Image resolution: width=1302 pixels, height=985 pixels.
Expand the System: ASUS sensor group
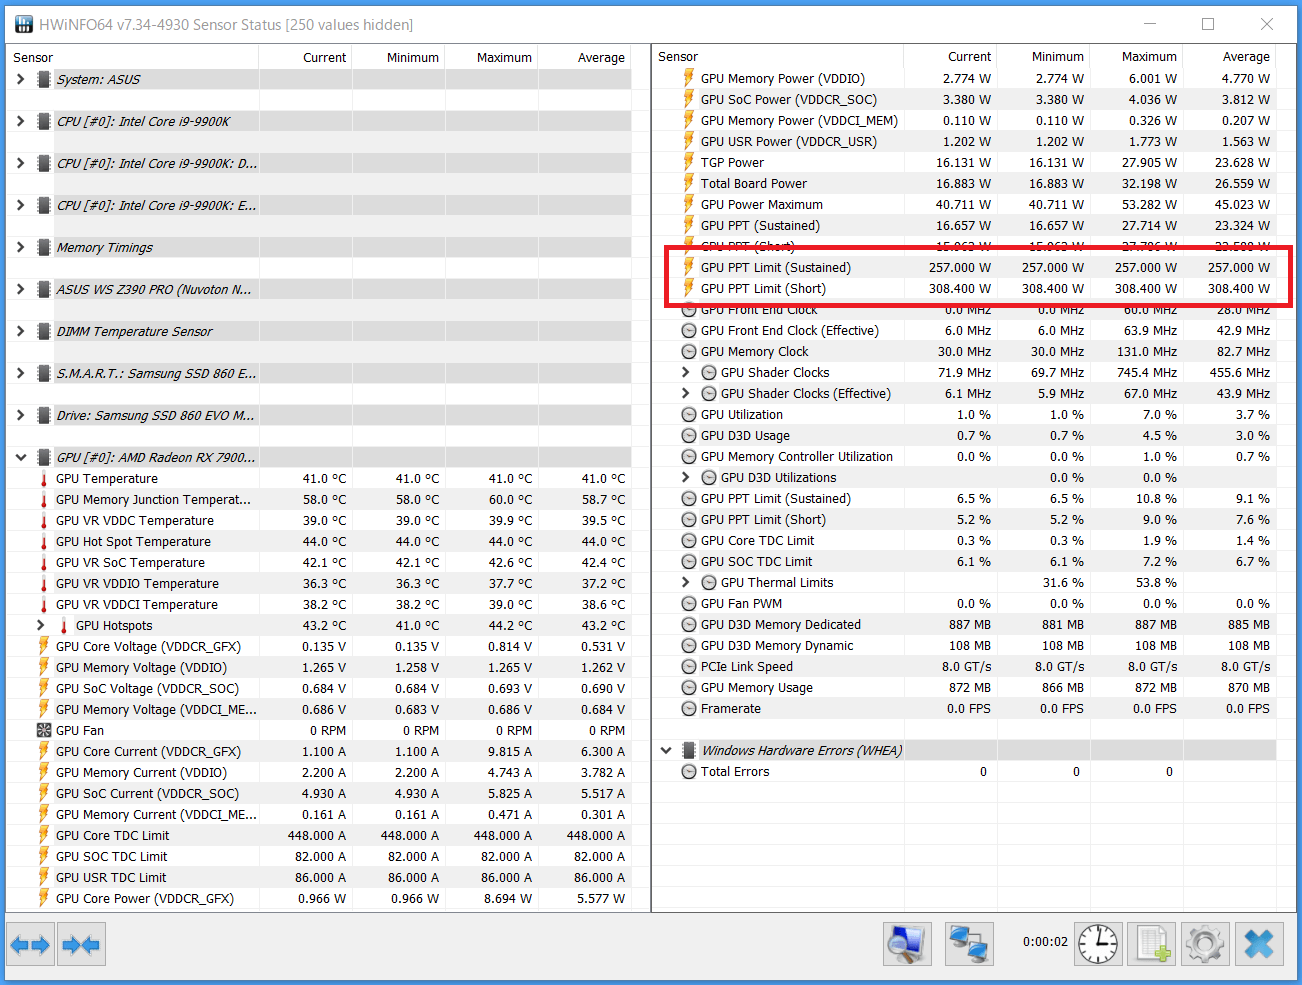pyautogui.click(x=21, y=79)
